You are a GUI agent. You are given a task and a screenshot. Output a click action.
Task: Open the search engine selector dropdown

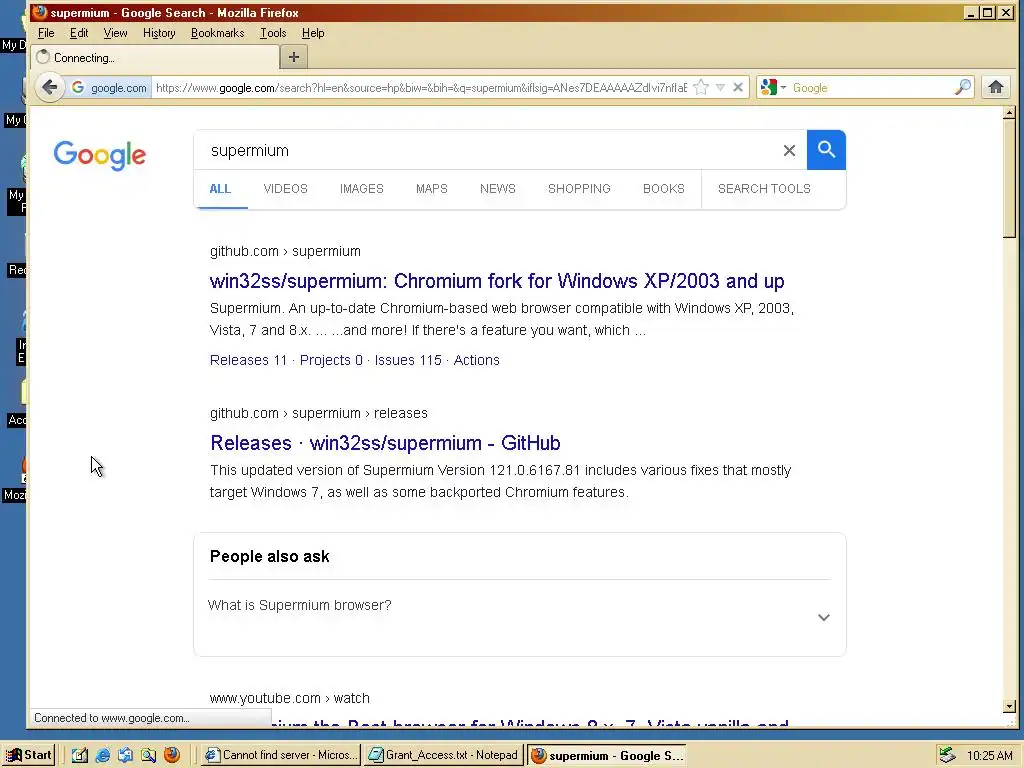773,88
